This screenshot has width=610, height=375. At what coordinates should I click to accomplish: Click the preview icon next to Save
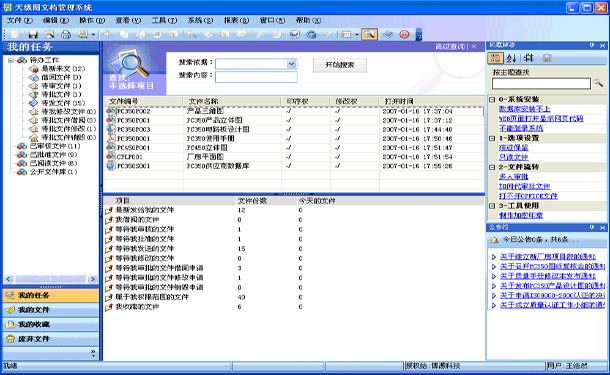pyautogui.click(x=49, y=35)
